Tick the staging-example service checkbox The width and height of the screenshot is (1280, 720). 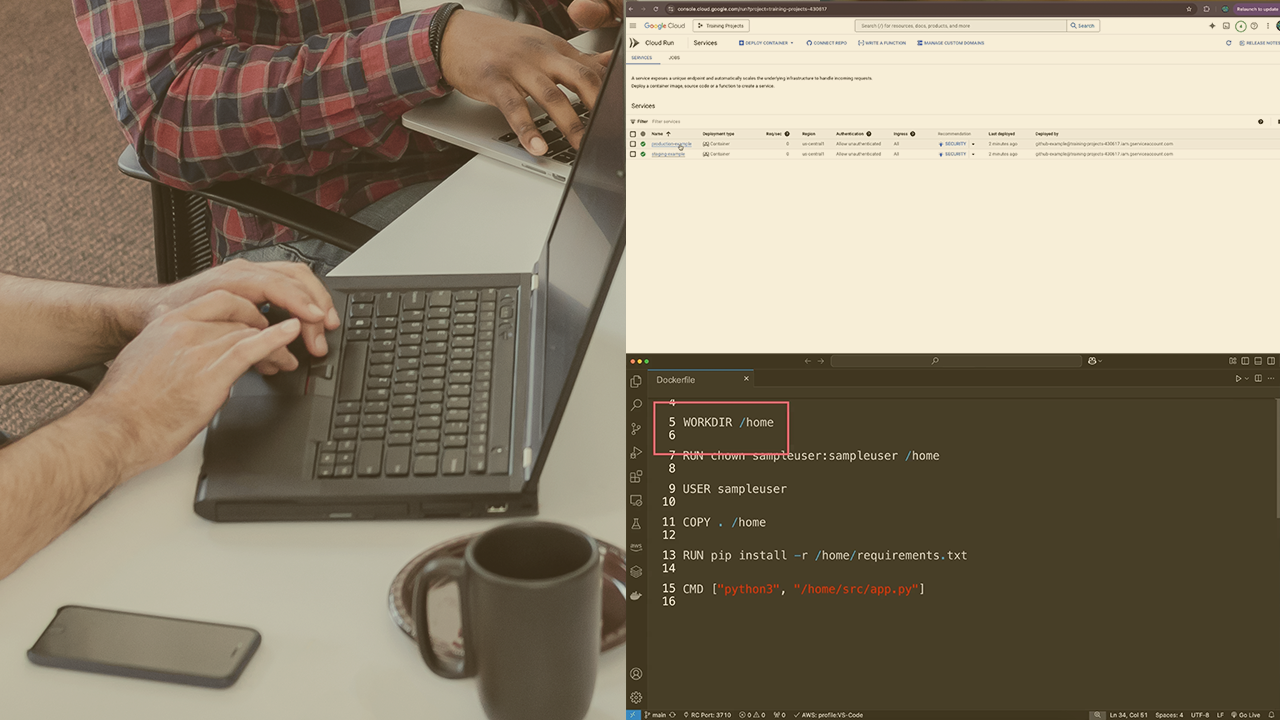click(x=633, y=154)
